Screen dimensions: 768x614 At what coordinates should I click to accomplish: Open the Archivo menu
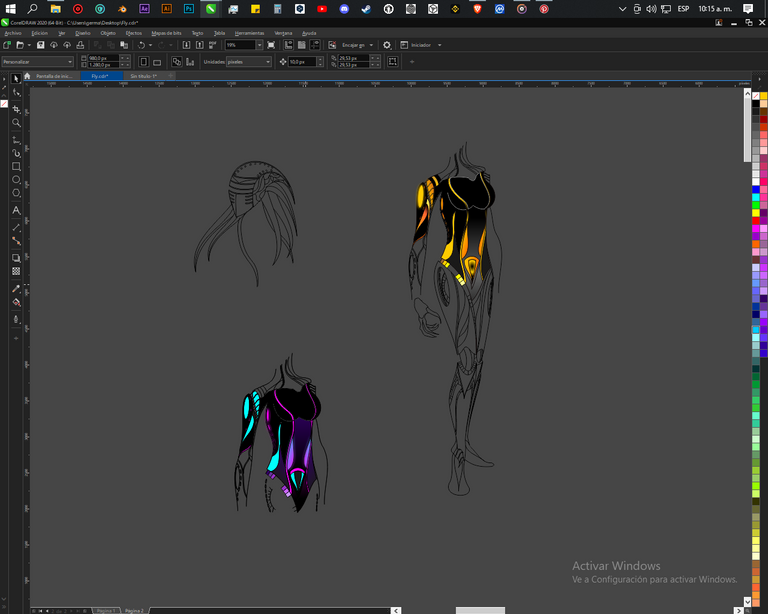13,33
